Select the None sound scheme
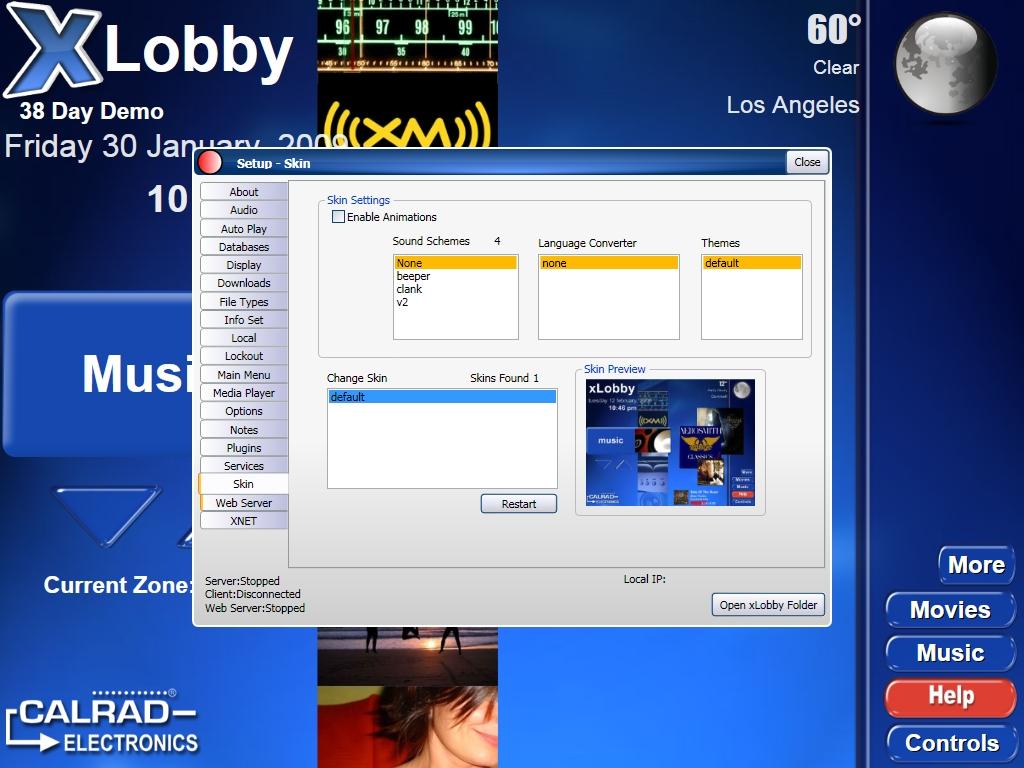Viewport: 1024px width, 768px height. [455, 263]
